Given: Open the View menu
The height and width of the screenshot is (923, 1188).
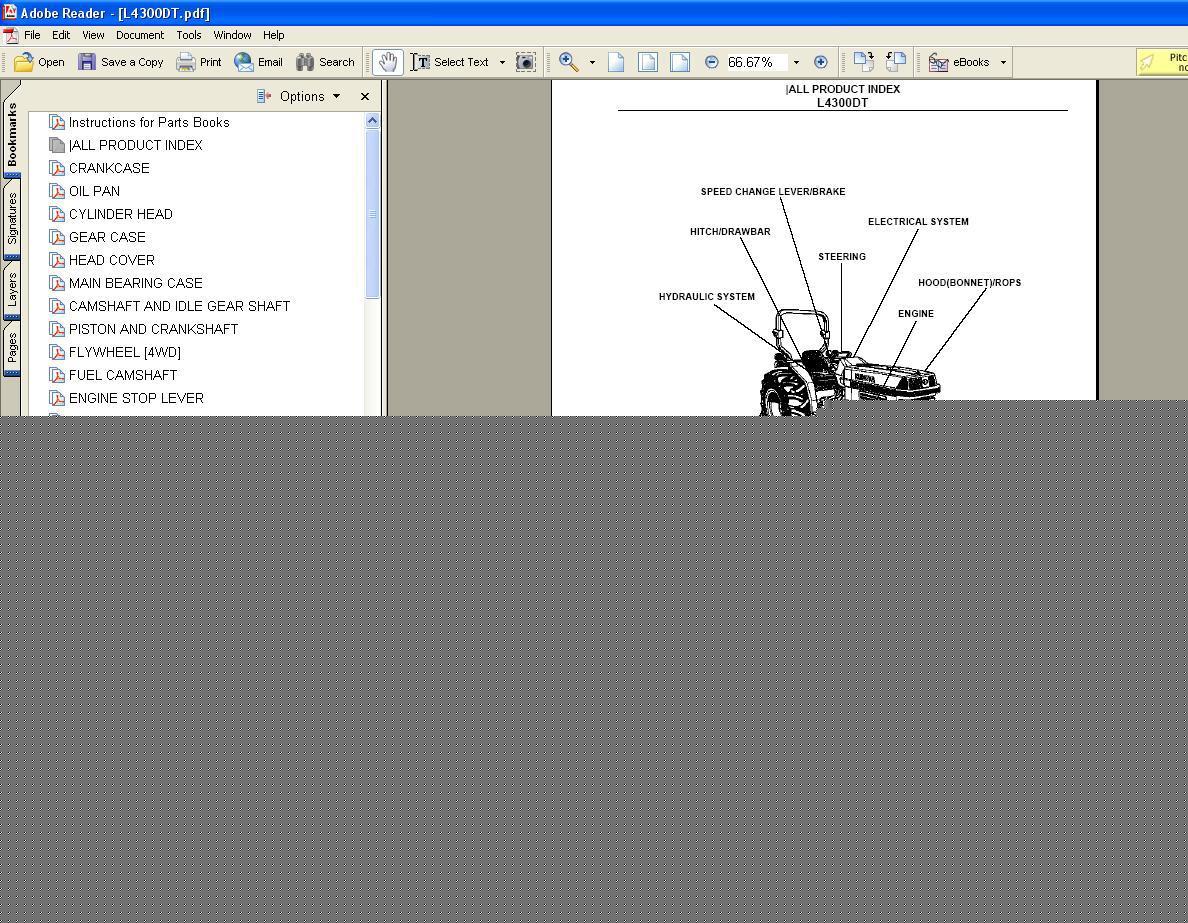Looking at the screenshot, I should click(x=93, y=35).
